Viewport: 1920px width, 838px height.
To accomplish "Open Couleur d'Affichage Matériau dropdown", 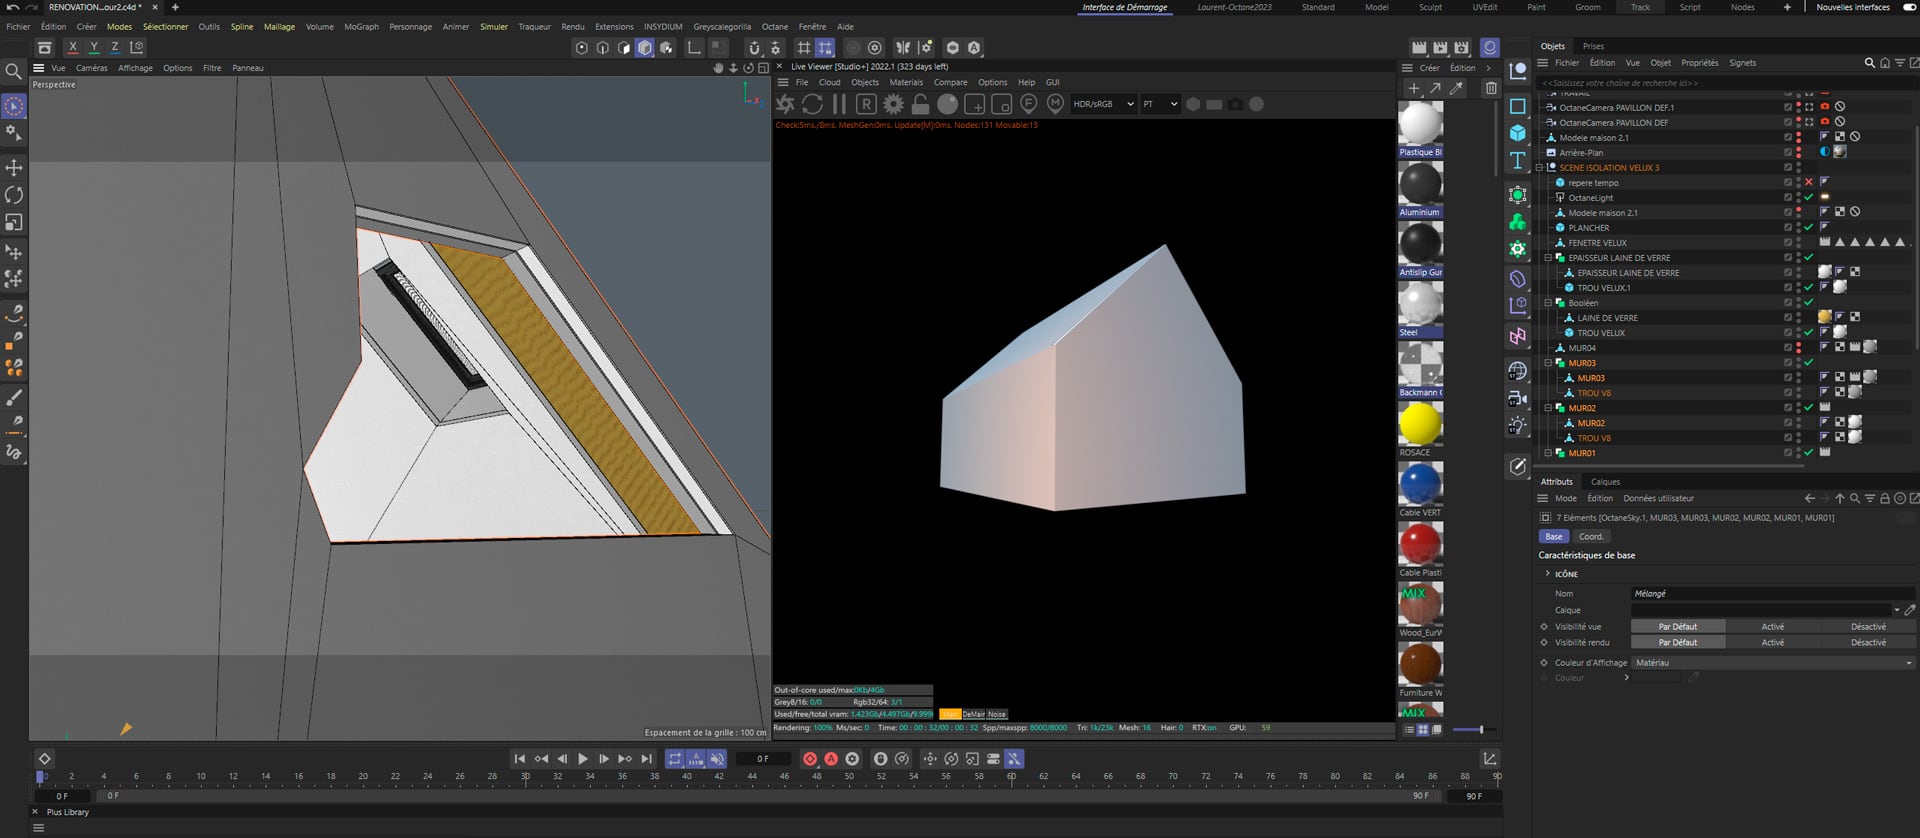I will pos(1773,662).
